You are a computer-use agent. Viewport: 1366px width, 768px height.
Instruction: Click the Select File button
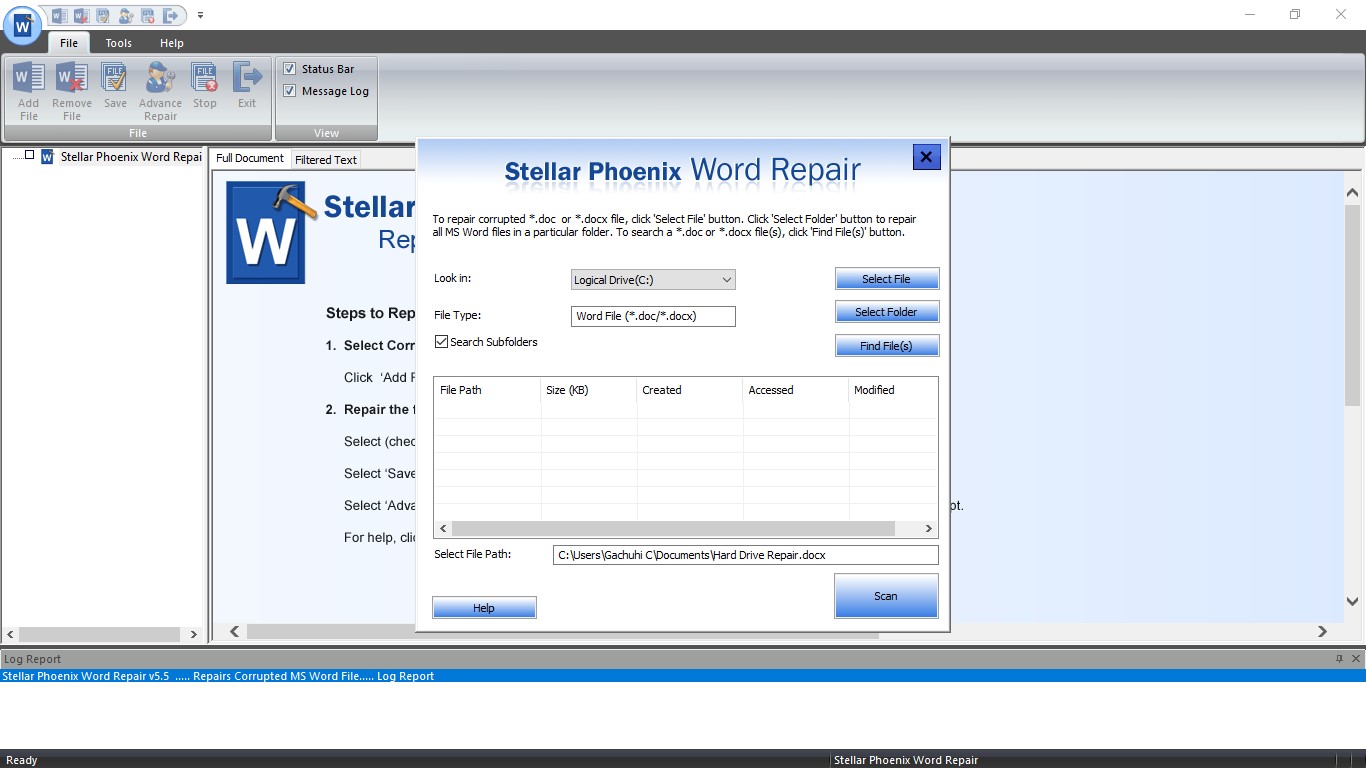(x=887, y=279)
